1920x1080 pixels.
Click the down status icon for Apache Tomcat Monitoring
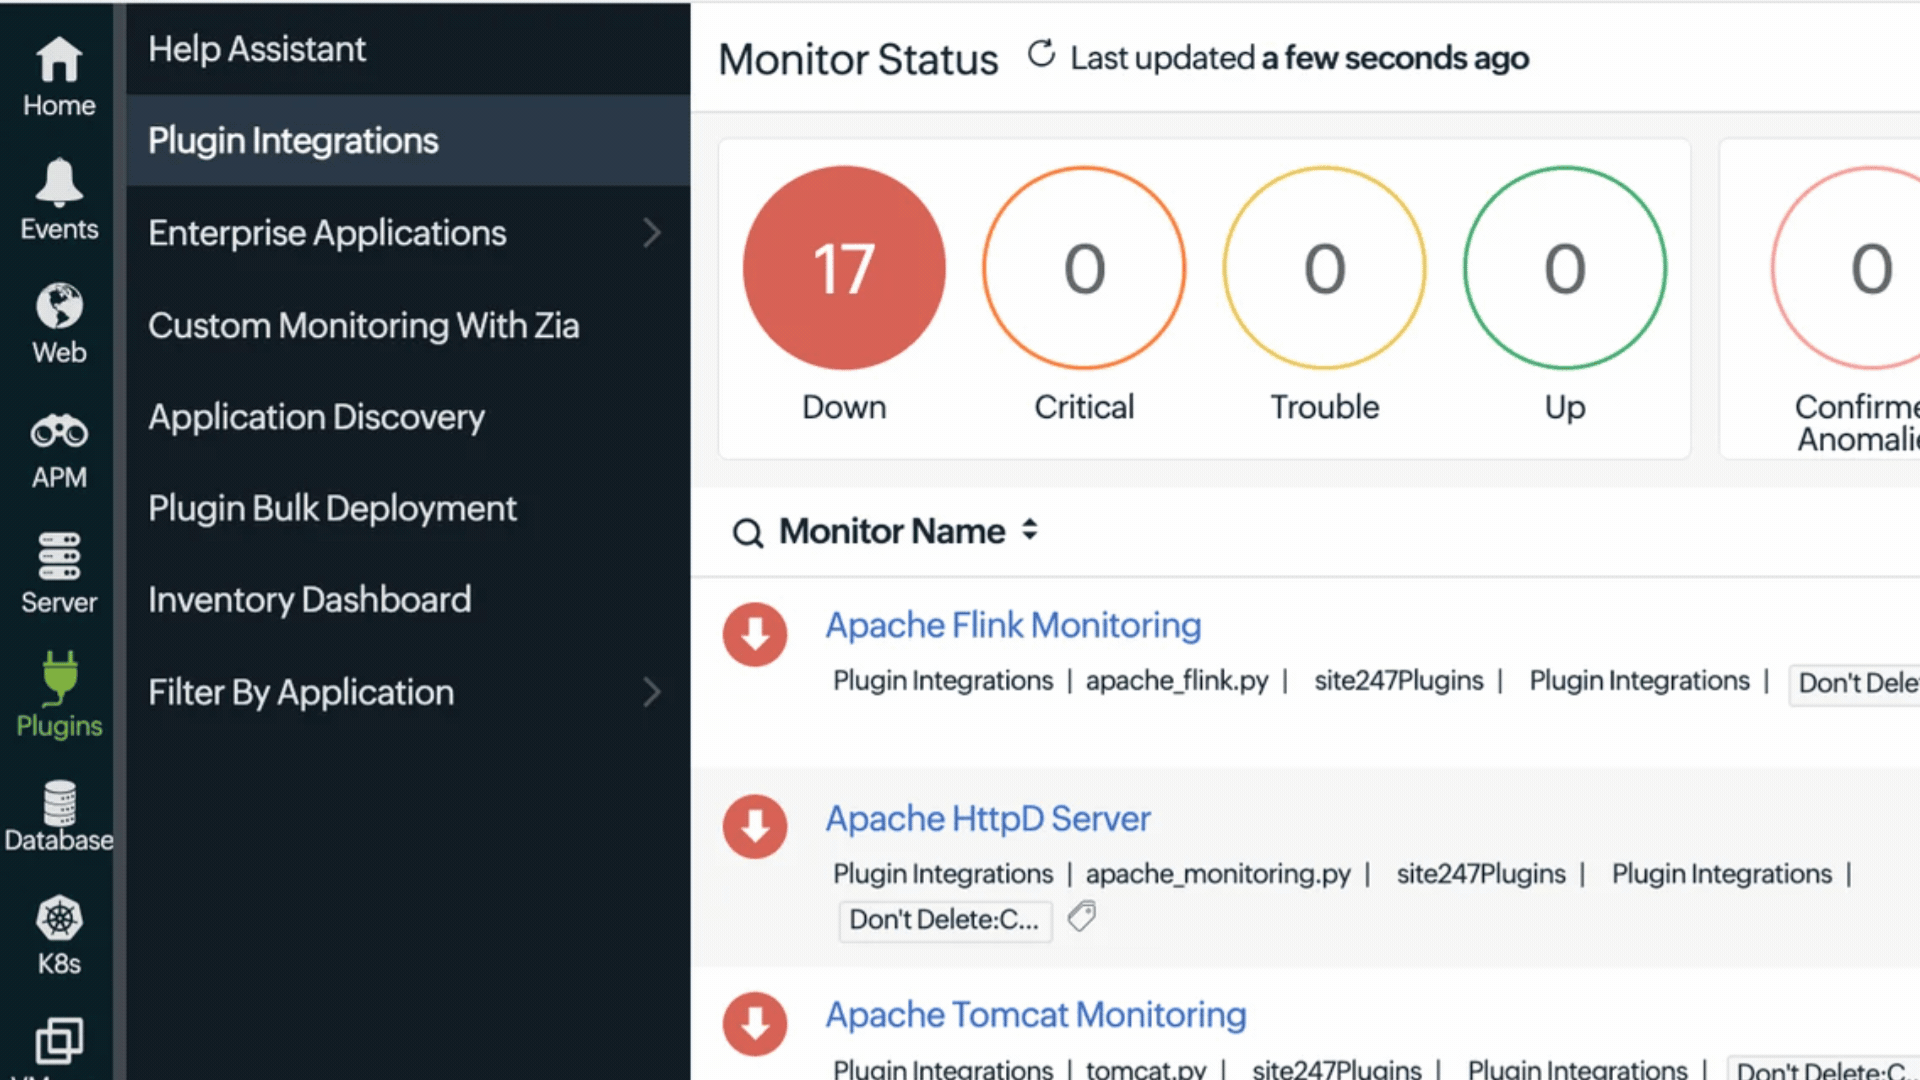[755, 1024]
